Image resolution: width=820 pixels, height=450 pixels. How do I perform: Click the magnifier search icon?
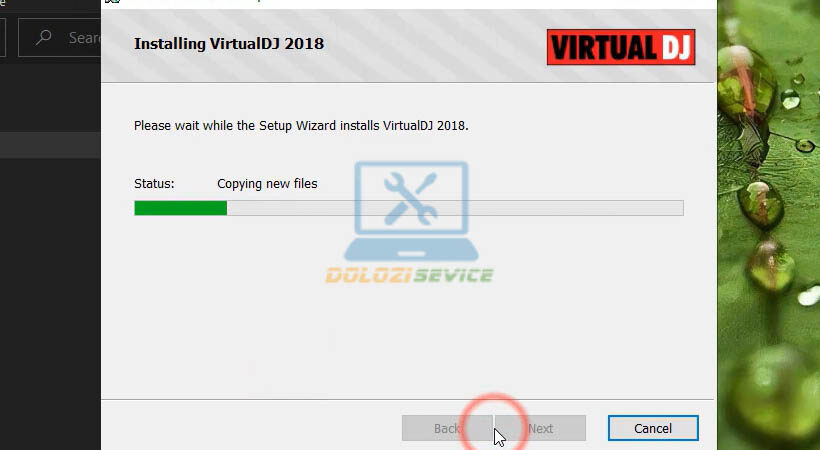pos(44,37)
